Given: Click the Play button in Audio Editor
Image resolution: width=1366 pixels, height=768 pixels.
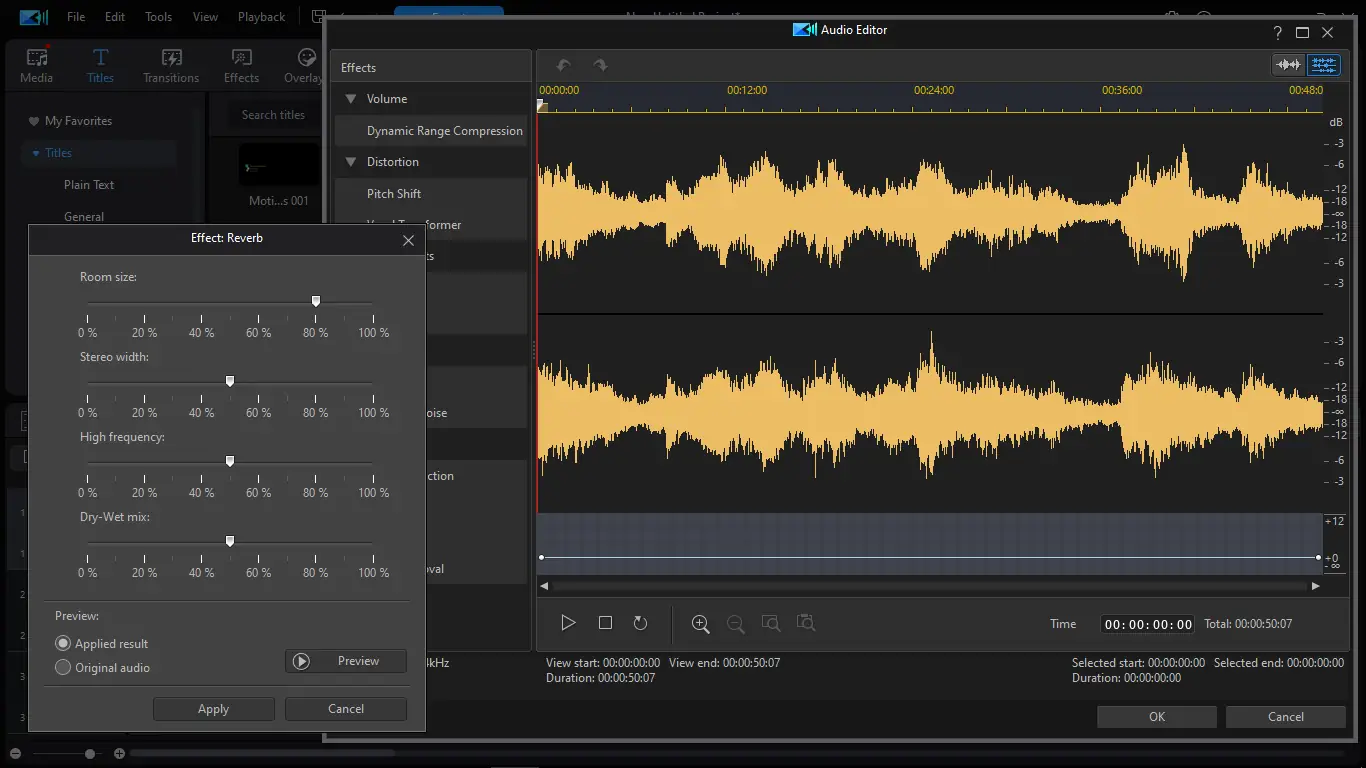Looking at the screenshot, I should point(568,623).
